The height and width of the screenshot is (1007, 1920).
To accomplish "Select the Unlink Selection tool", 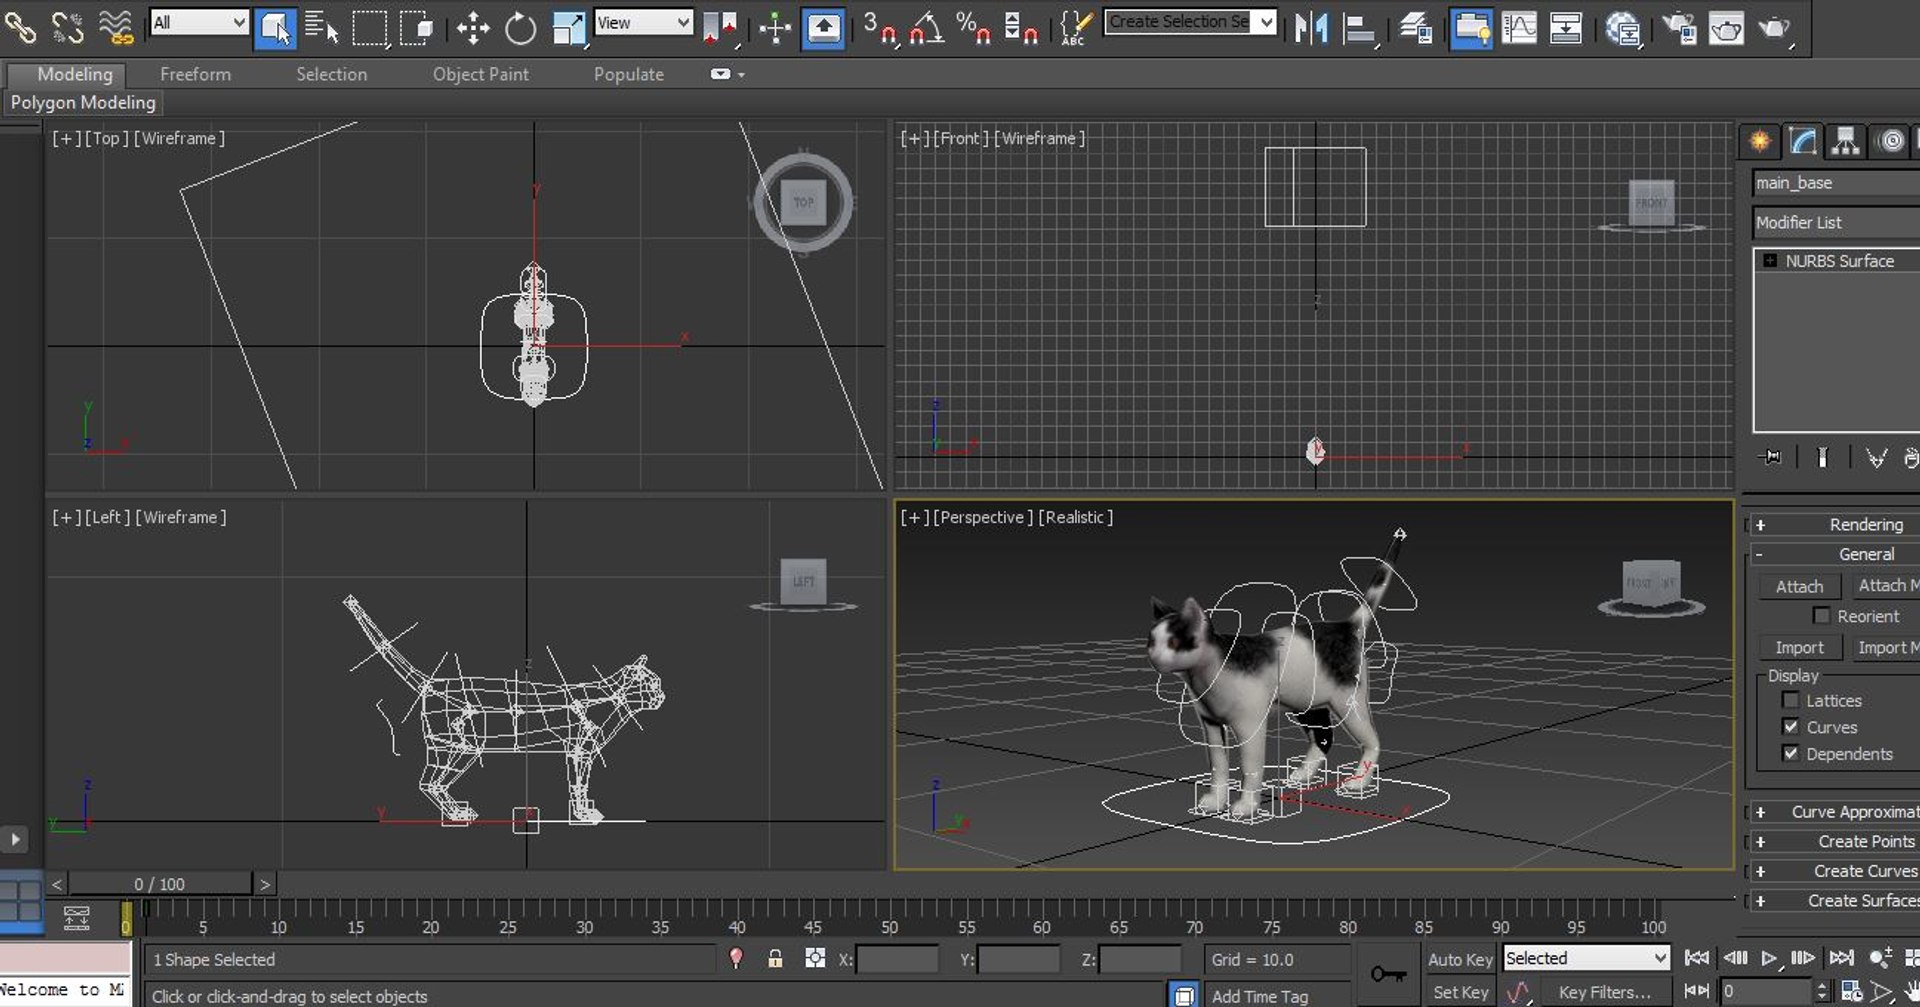I will coord(67,27).
